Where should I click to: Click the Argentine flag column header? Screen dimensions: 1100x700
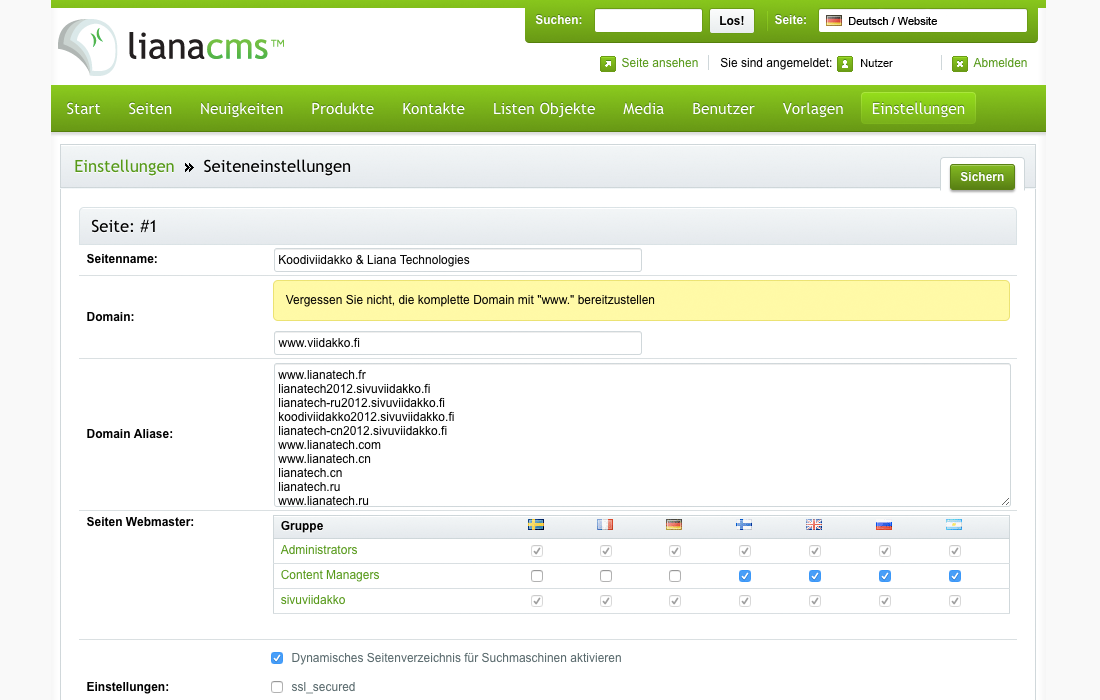tap(954, 525)
